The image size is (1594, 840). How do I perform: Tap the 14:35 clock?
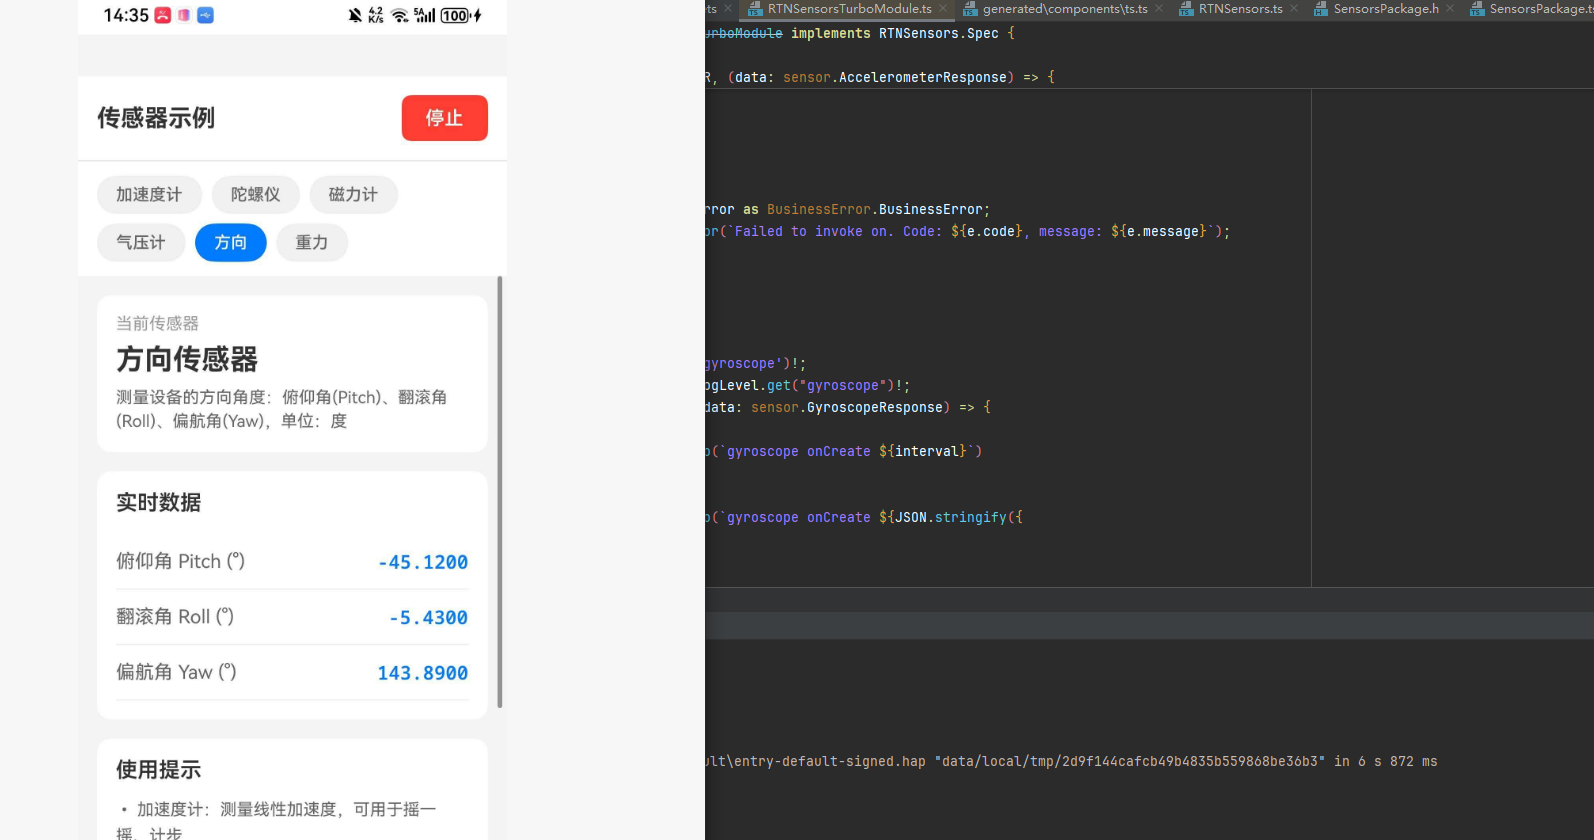(x=126, y=15)
